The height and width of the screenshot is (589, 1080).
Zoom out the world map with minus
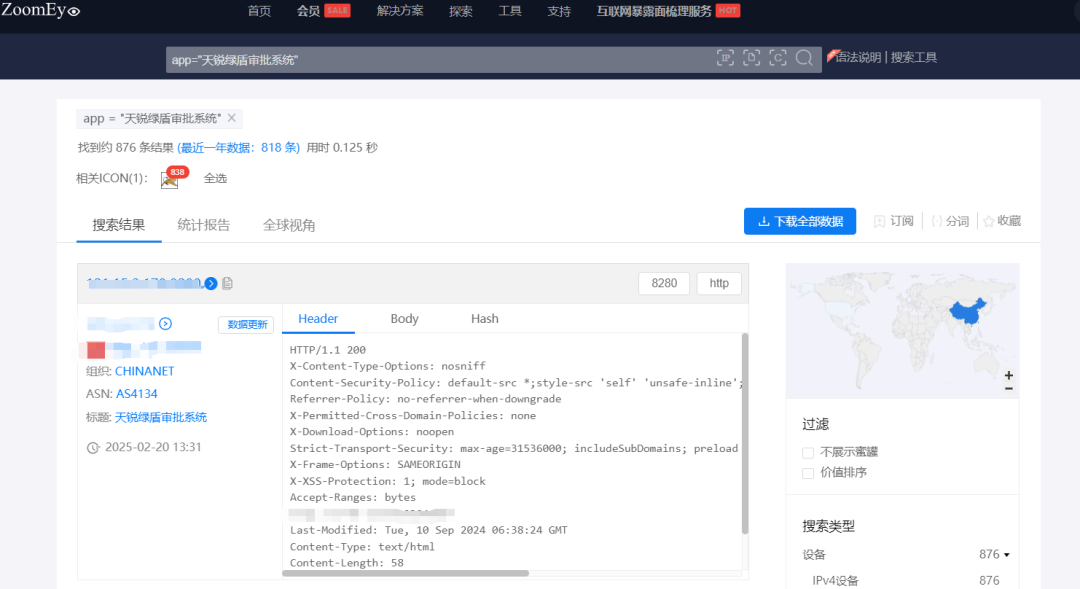tap(1008, 389)
